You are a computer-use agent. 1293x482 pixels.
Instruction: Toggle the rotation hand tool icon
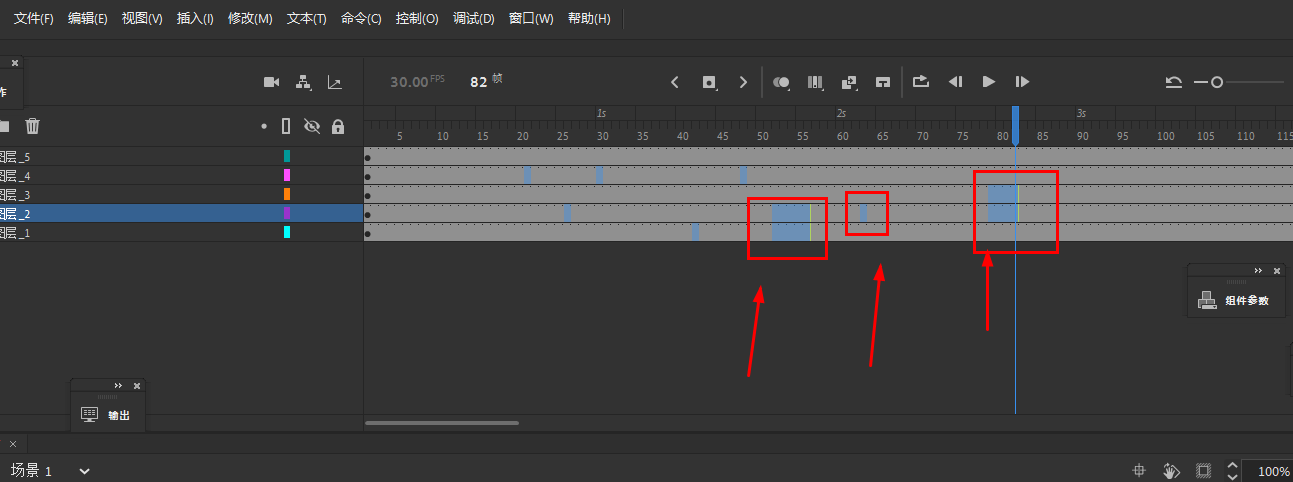(1171, 471)
